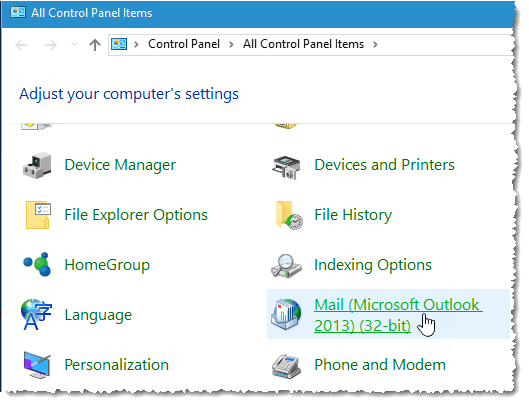Click the File History folder icon
The width and height of the screenshot is (529, 407).
point(289,215)
